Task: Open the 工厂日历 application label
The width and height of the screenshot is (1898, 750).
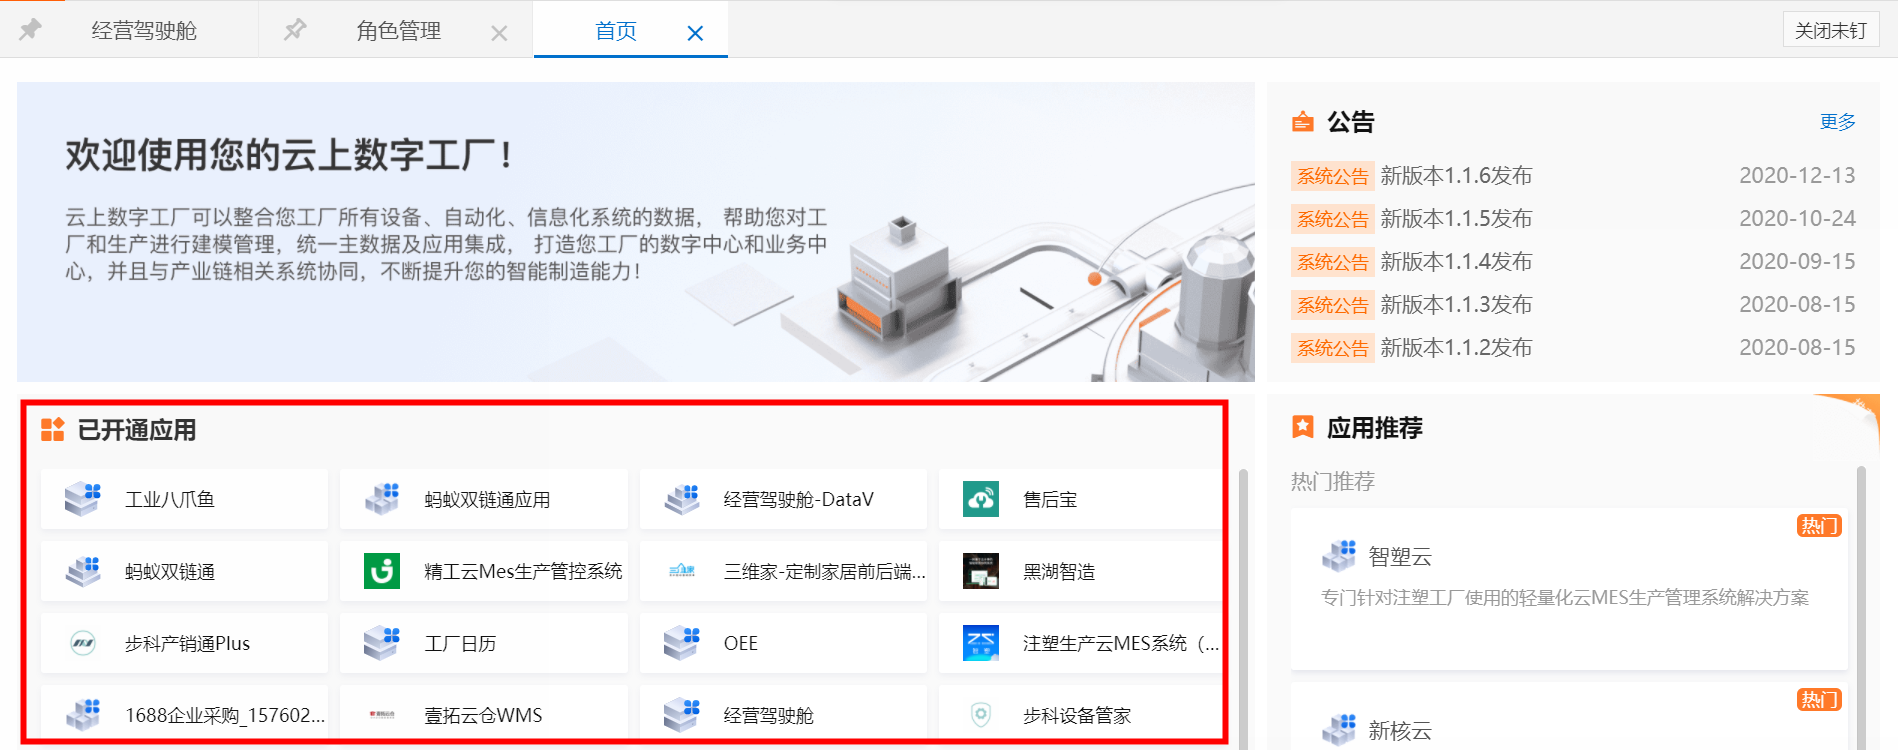Action: [460, 643]
